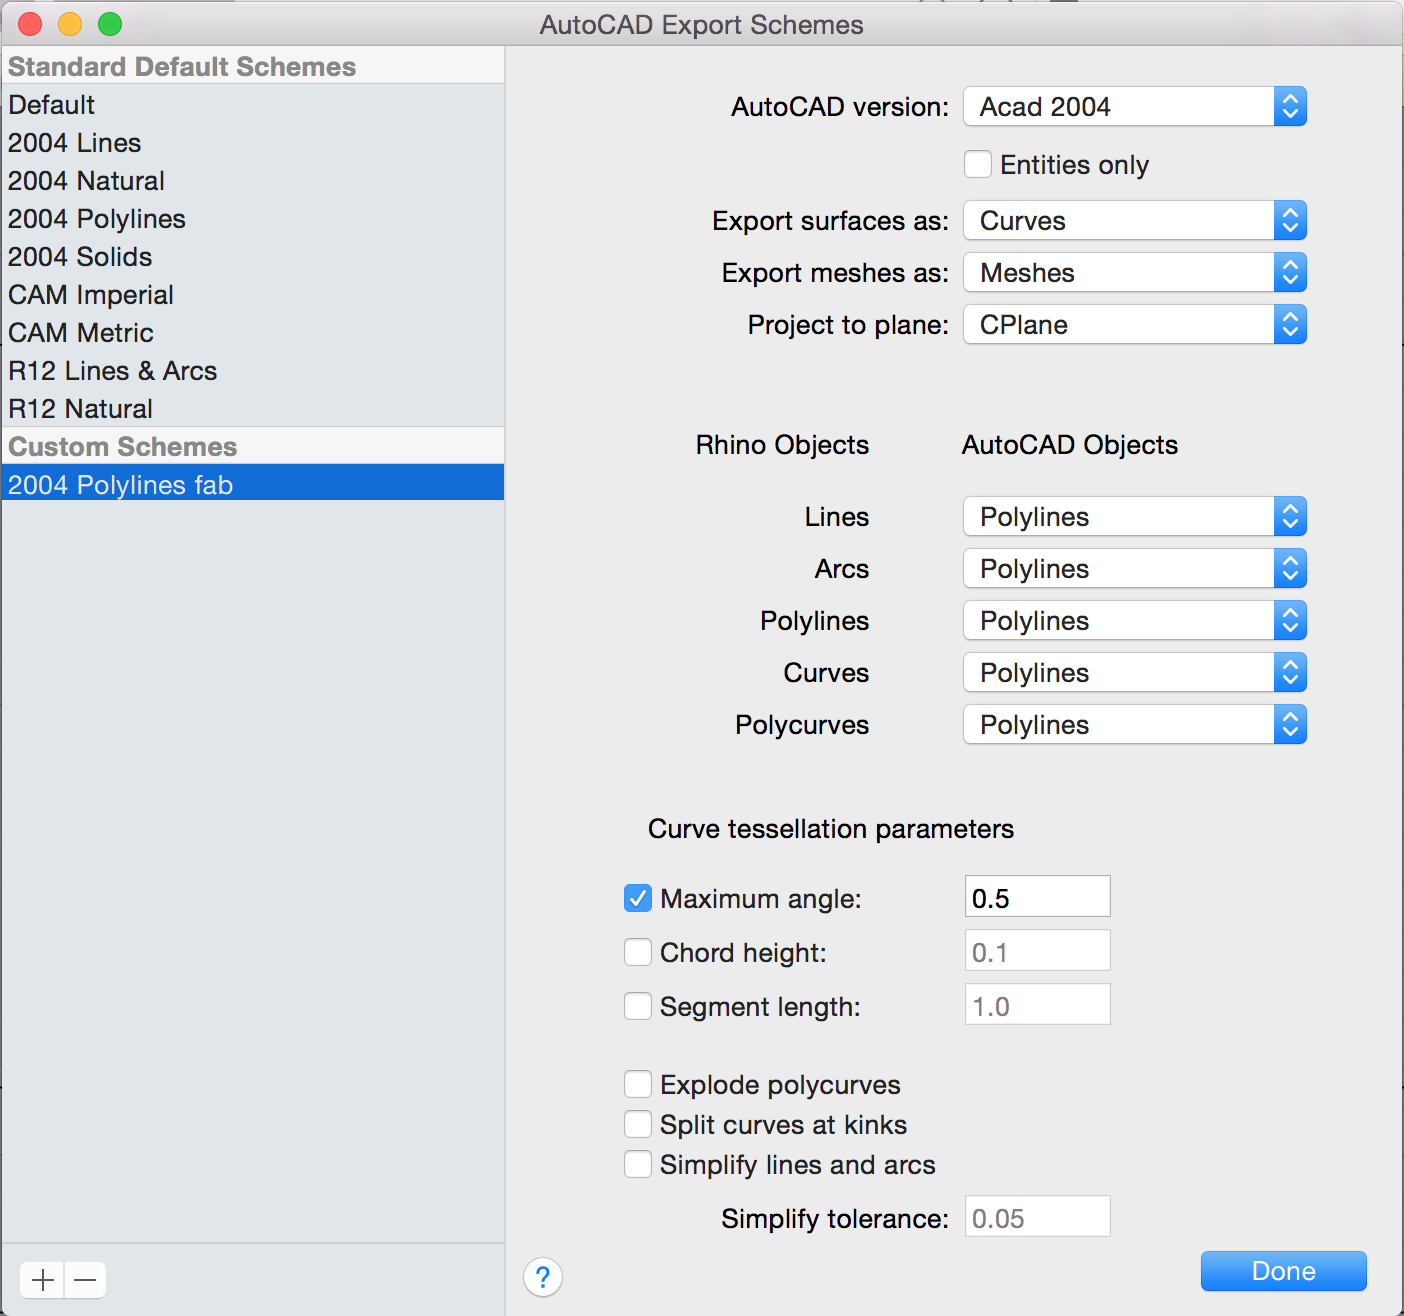Click the plus icon to add scheme
This screenshot has width=1404, height=1316.
pyautogui.click(x=43, y=1279)
